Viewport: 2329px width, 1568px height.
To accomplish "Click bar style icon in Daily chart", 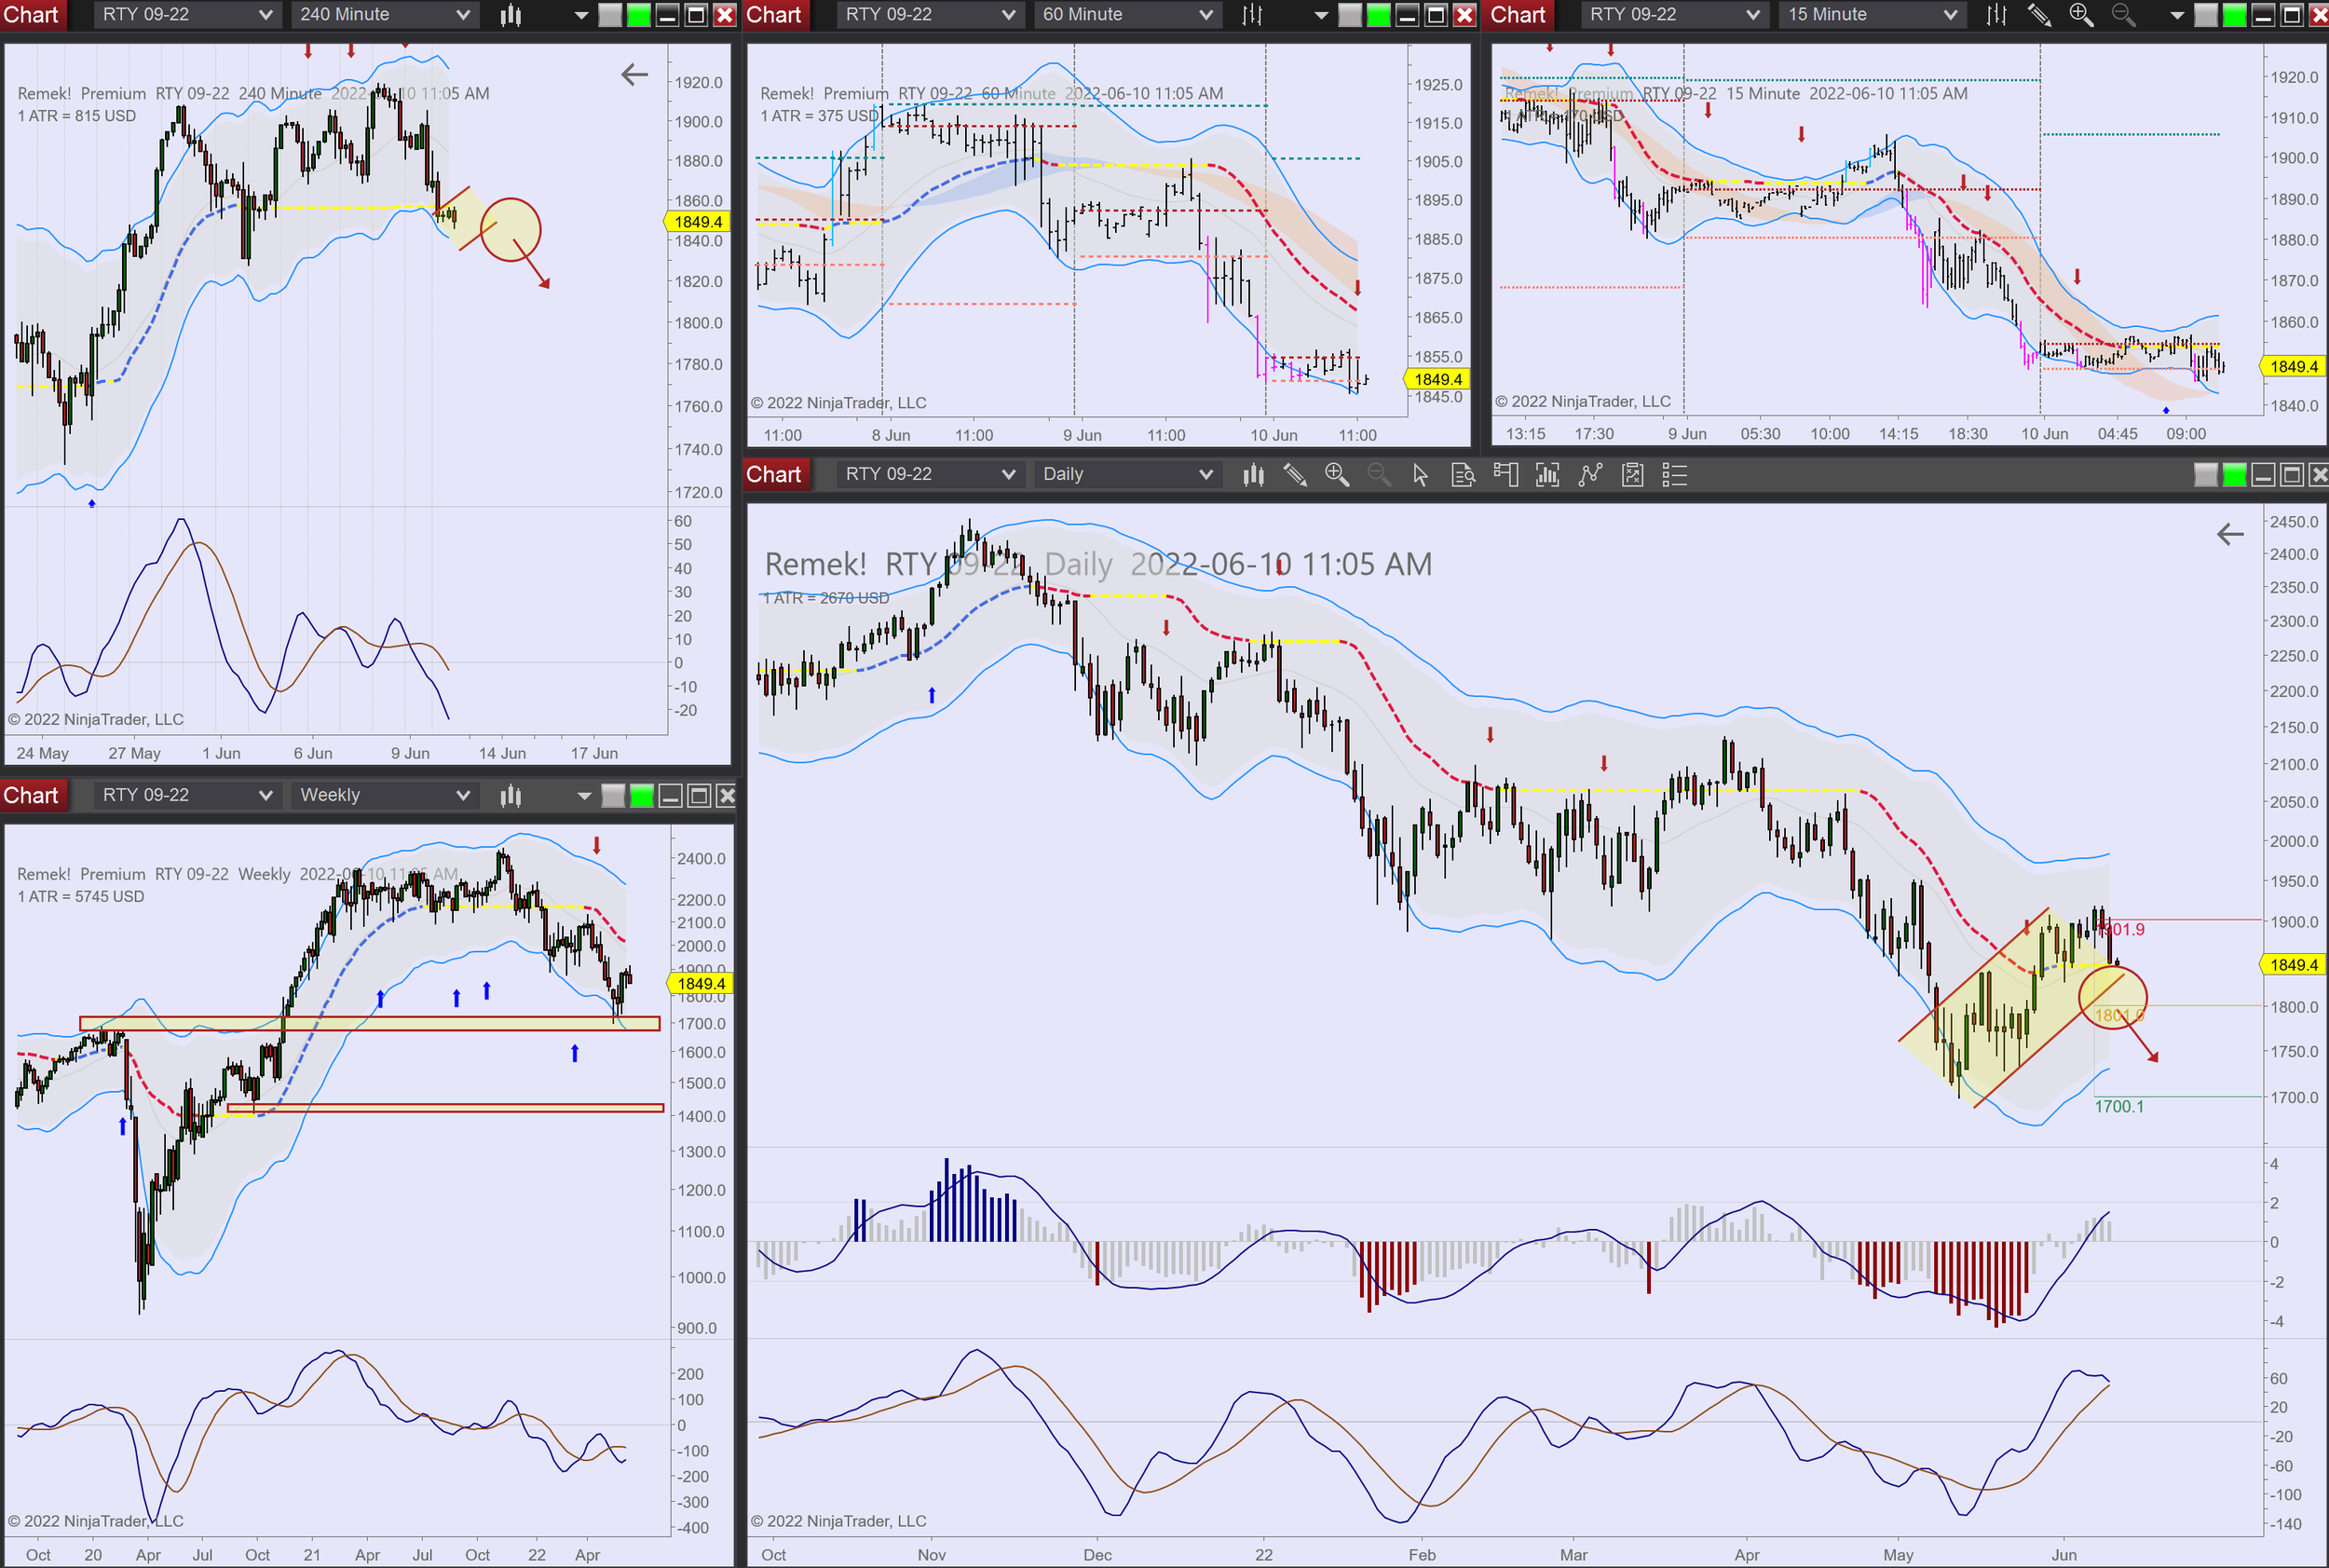I will (1253, 475).
